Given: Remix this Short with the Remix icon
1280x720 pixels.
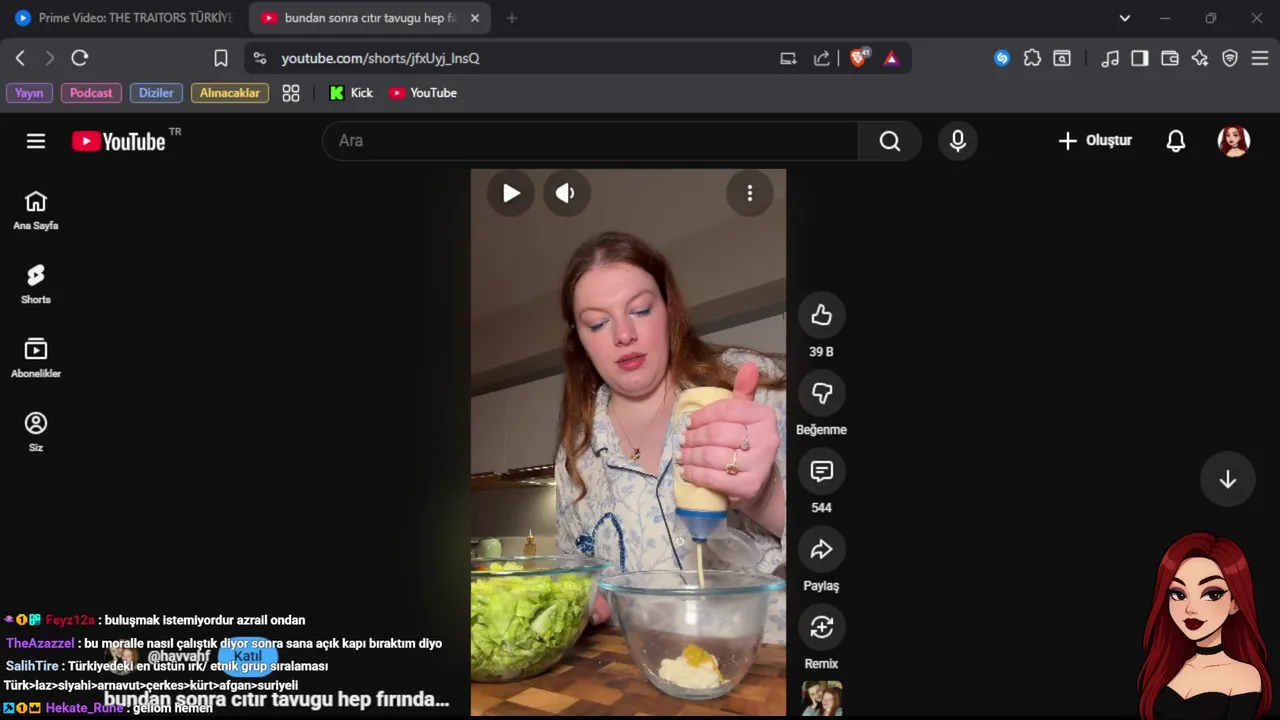Looking at the screenshot, I should tap(821, 627).
